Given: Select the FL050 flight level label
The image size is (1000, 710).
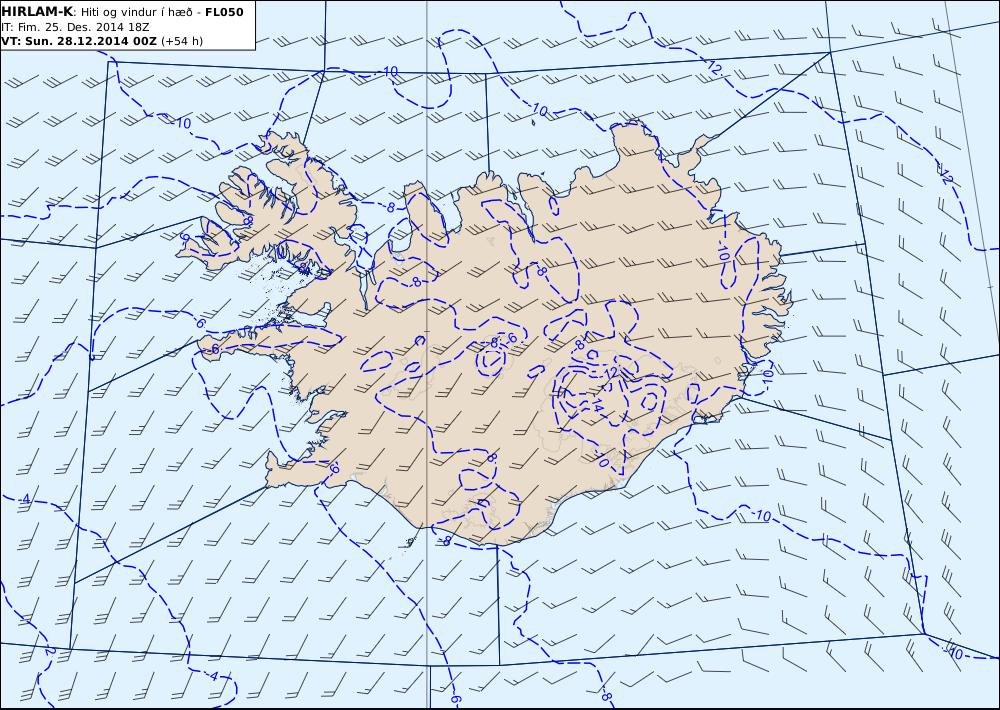Looking at the screenshot, I should pos(224,11).
